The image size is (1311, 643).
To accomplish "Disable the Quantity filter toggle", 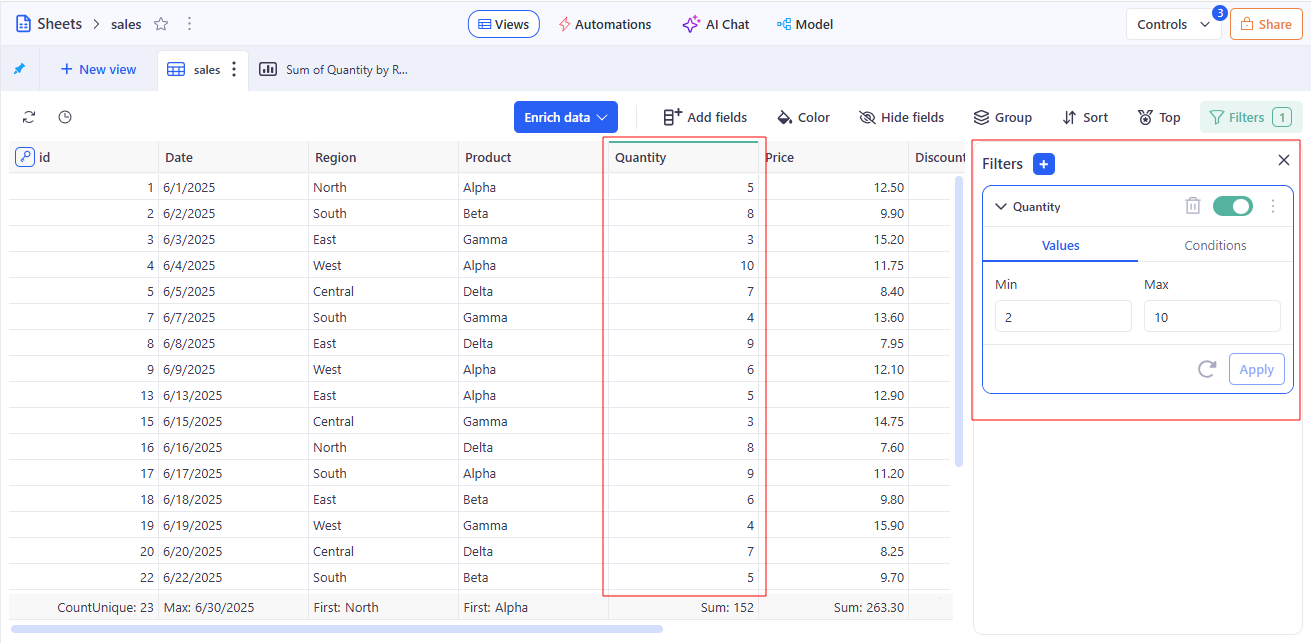I will tap(1232, 206).
